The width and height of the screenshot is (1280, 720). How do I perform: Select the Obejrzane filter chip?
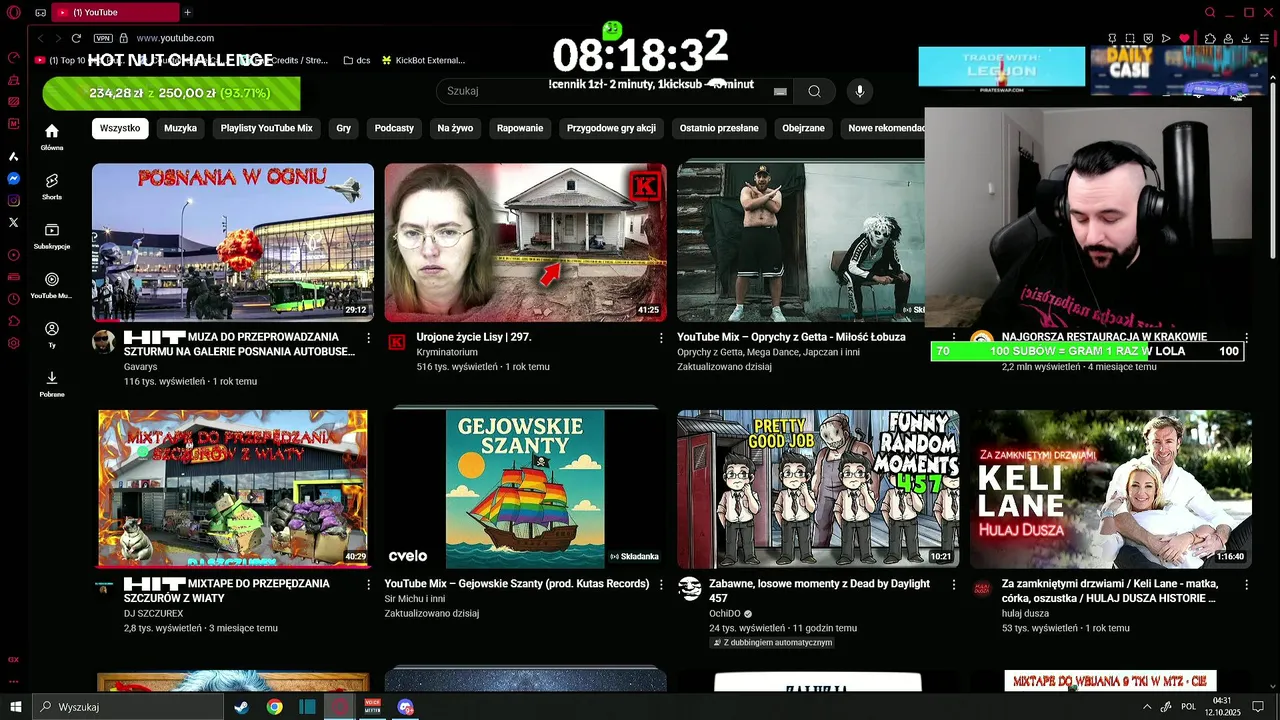[x=804, y=128]
